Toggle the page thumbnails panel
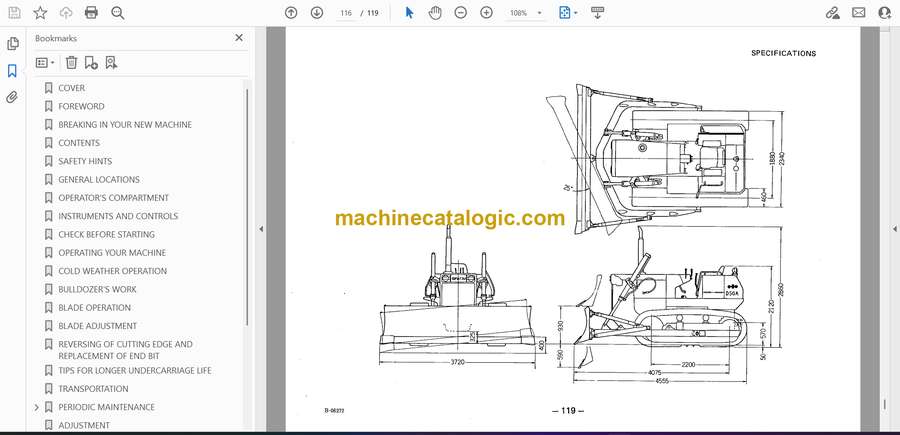 pos(13,44)
